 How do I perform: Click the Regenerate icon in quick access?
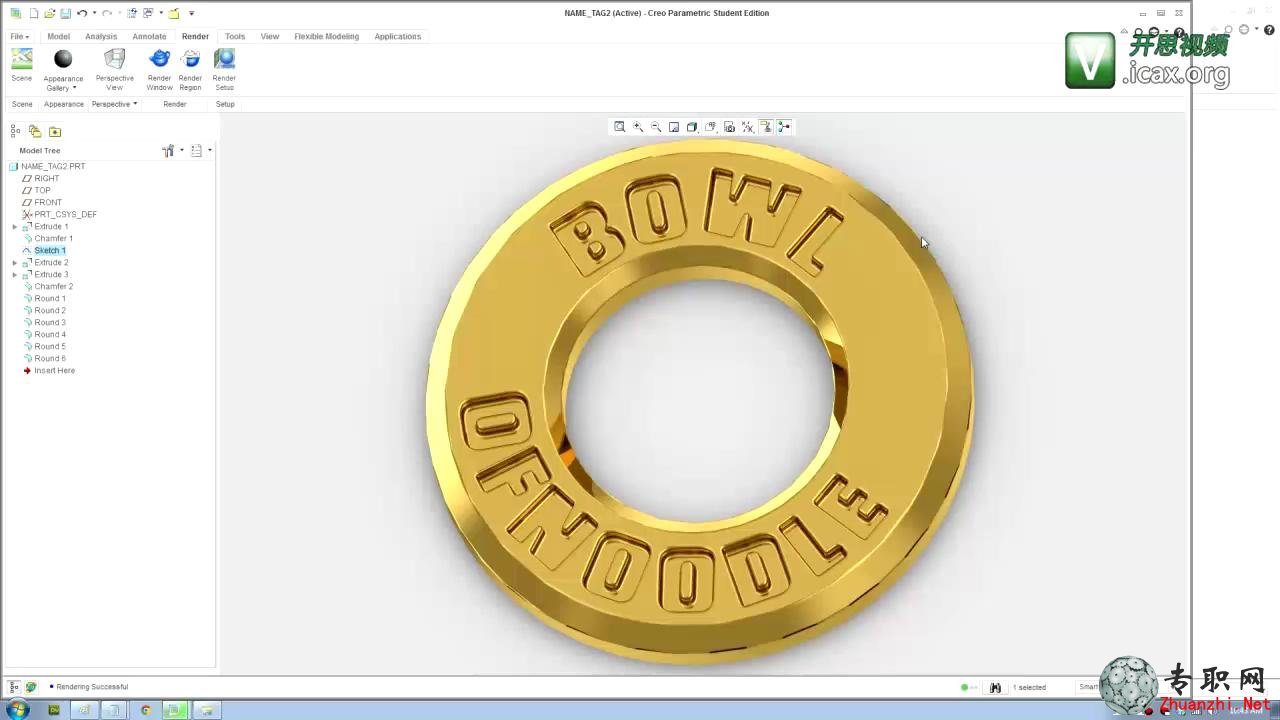pyautogui.click(x=132, y=13)
